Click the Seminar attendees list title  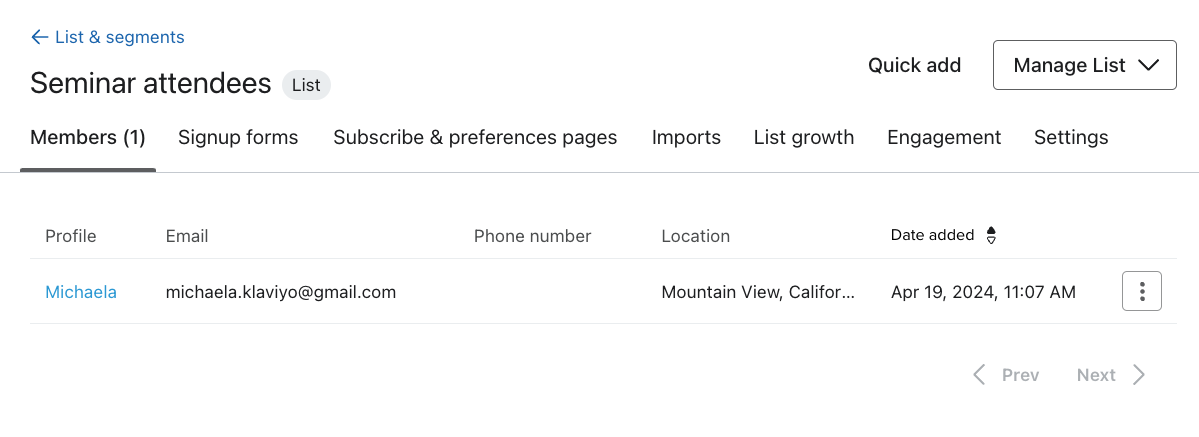[x=151, y=83]
